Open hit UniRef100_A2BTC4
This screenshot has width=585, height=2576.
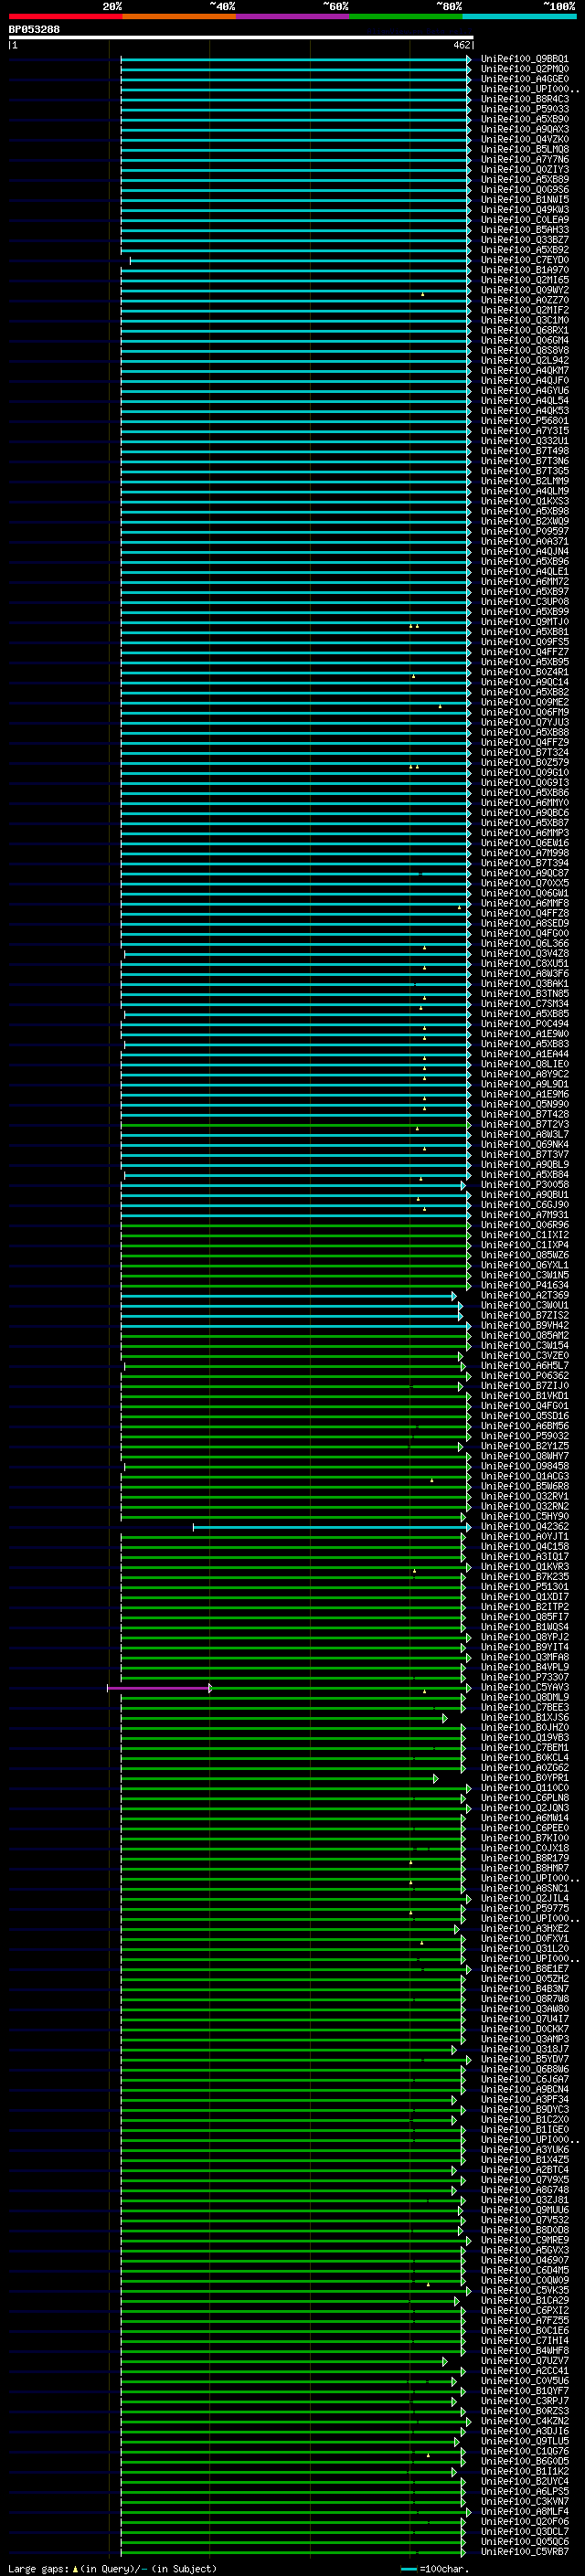(524, 2170)
